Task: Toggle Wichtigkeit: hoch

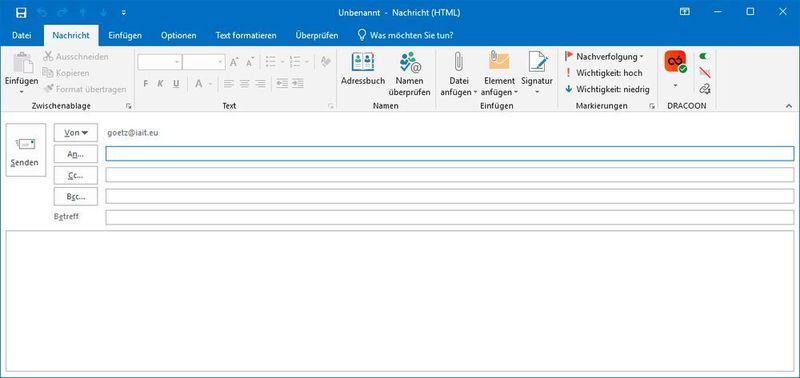Action: 604,73
